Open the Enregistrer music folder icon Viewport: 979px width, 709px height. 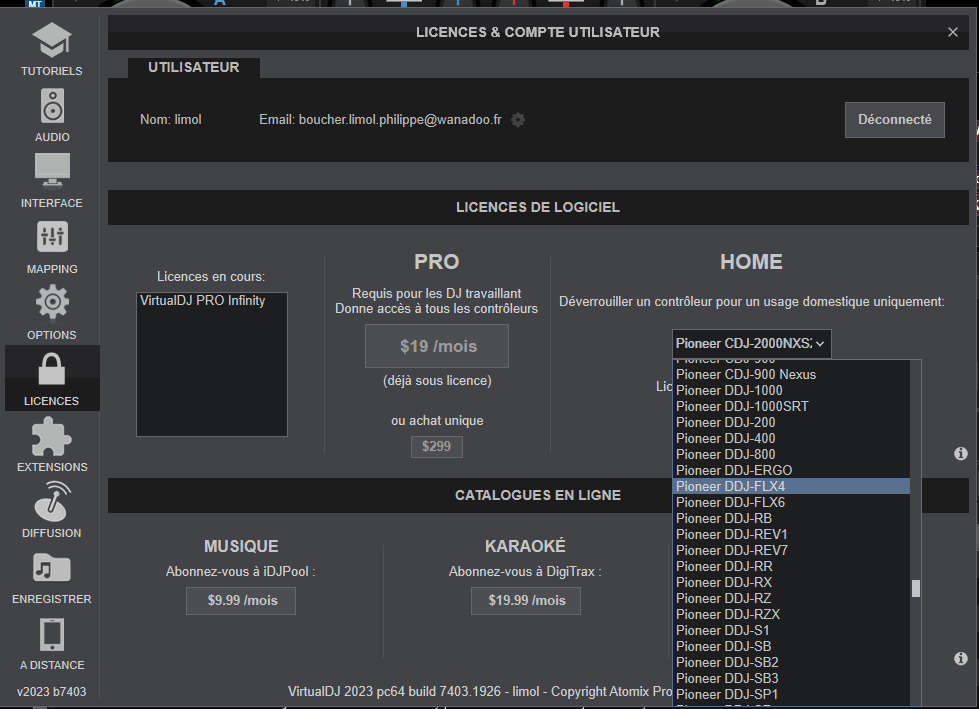coord(52,568)
